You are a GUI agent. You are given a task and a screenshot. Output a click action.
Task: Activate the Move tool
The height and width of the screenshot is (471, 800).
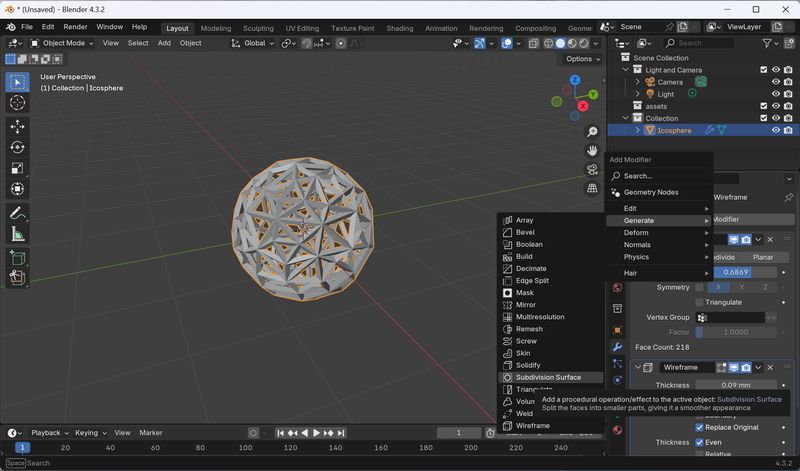pyautogui.click(x=17, y=127)
